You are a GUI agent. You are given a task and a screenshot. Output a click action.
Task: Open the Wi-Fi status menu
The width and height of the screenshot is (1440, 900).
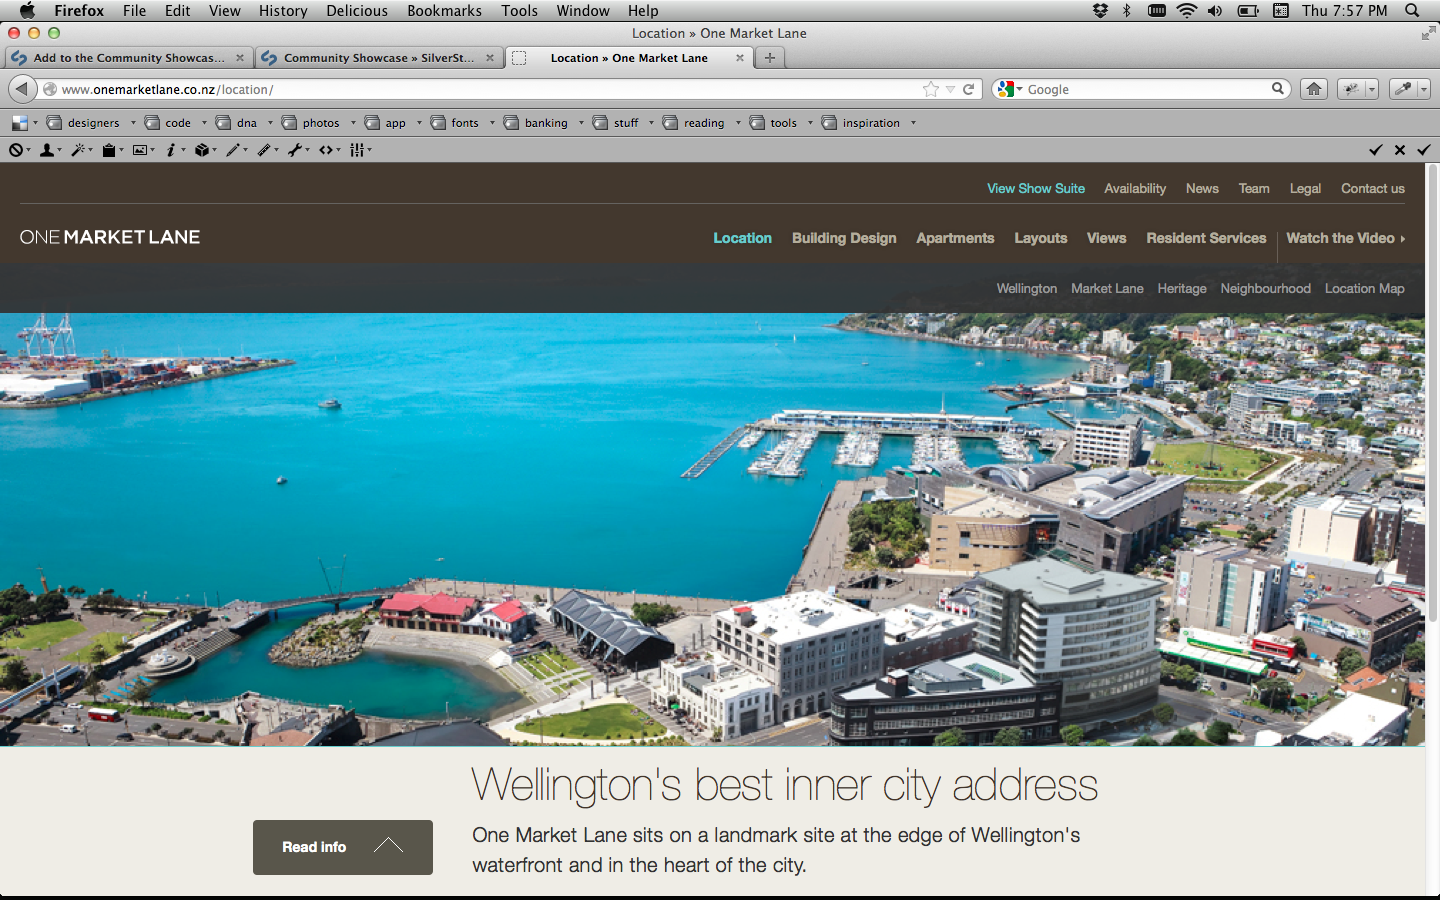[1186, 11]
